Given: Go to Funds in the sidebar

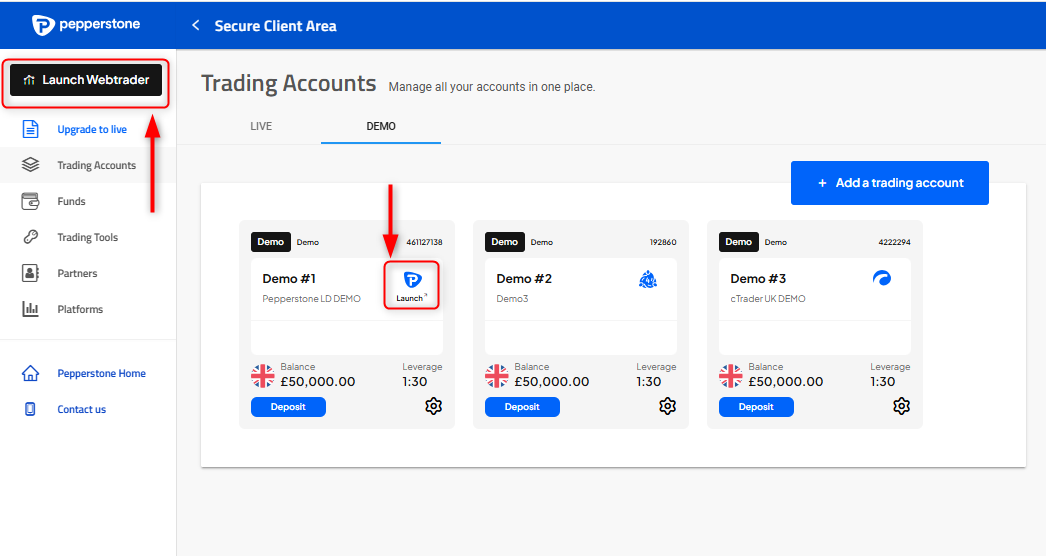Looking at the screenshot, I should [x=71, y=202].
